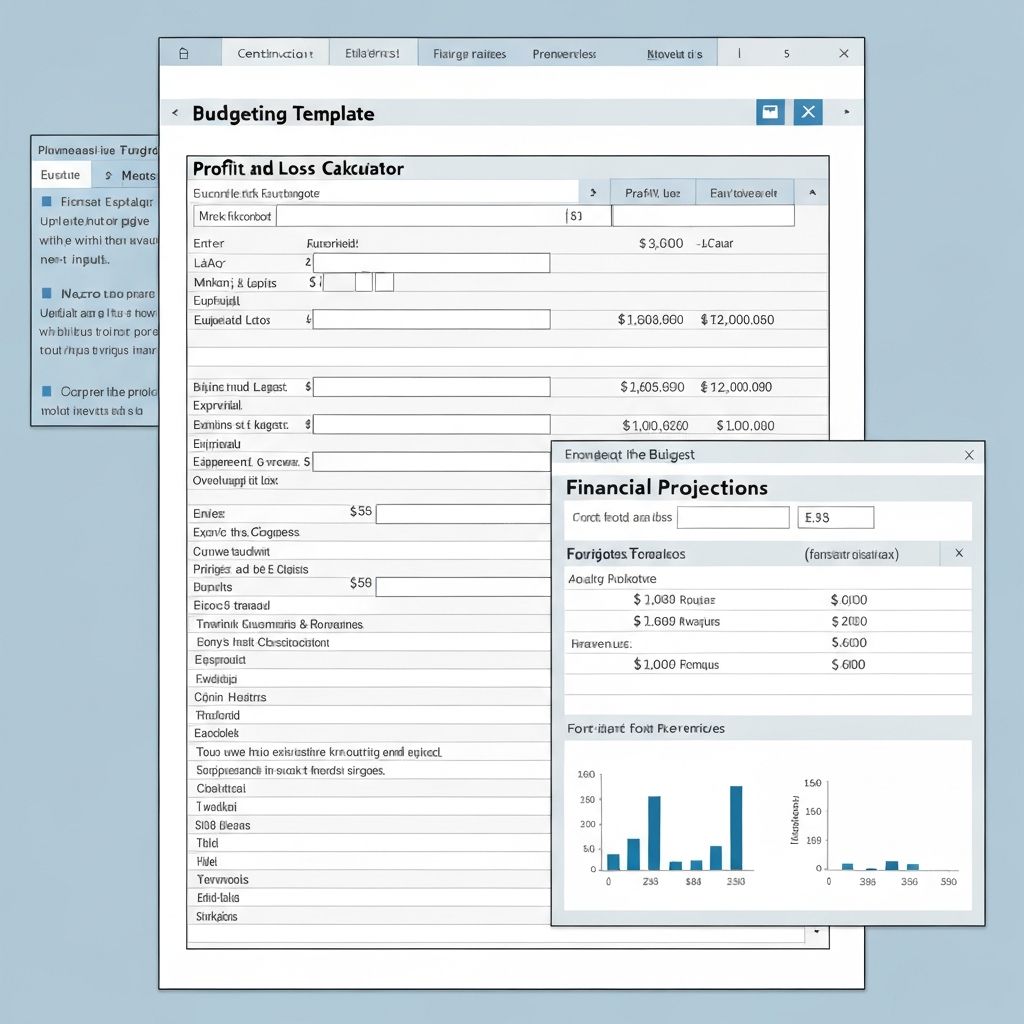This screenshot has width=1024, height=1024.
Task: Collapse the Profit and Loss section using the up arrow
Action: (811, 192)
